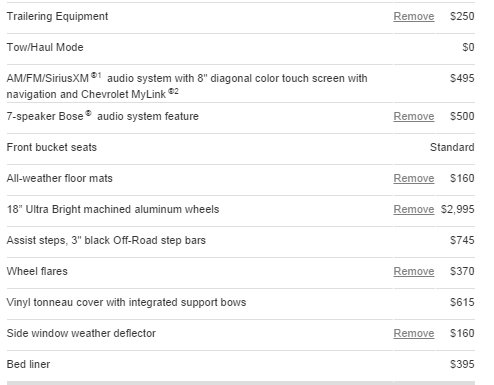Click the $745 assist steps price
The width and height of the screenshot is (494, 385).
(462, 240)
